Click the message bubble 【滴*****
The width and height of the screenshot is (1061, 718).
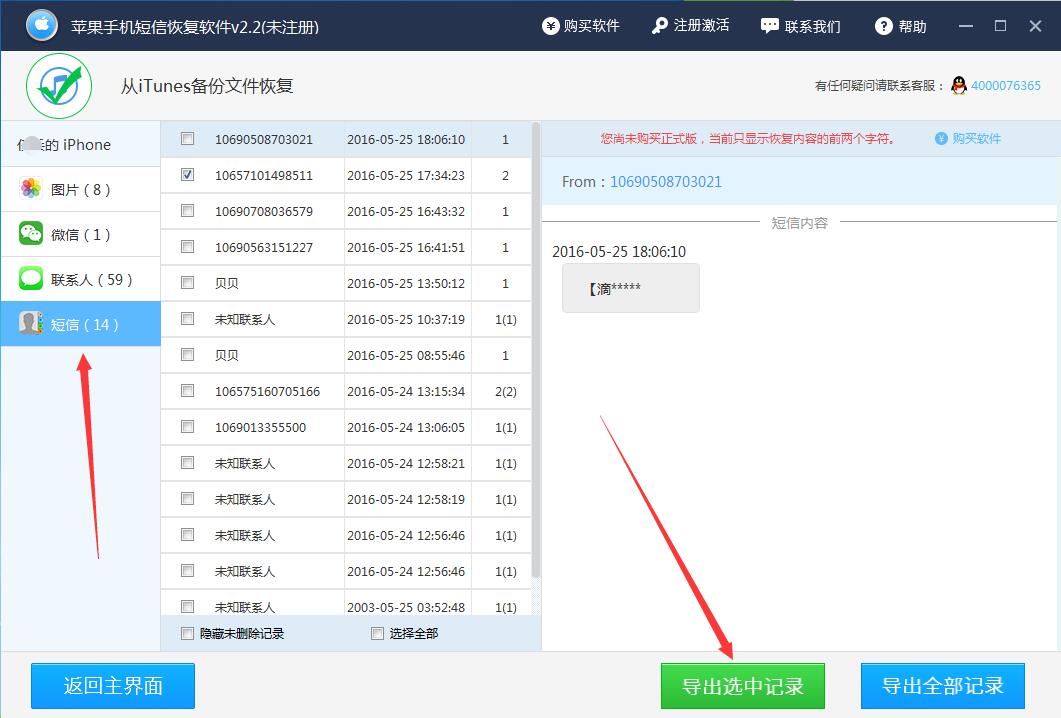(631, 288)
